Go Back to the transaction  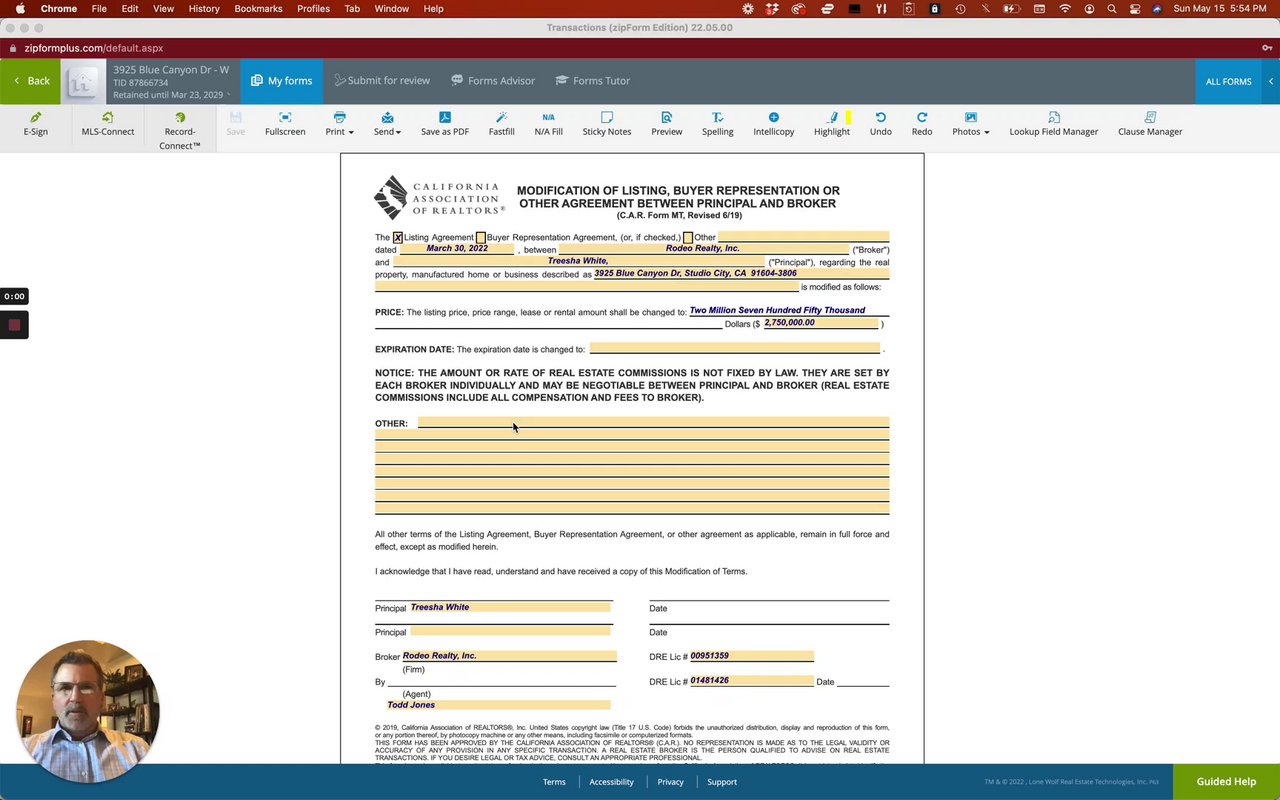[x=31, y=81]
